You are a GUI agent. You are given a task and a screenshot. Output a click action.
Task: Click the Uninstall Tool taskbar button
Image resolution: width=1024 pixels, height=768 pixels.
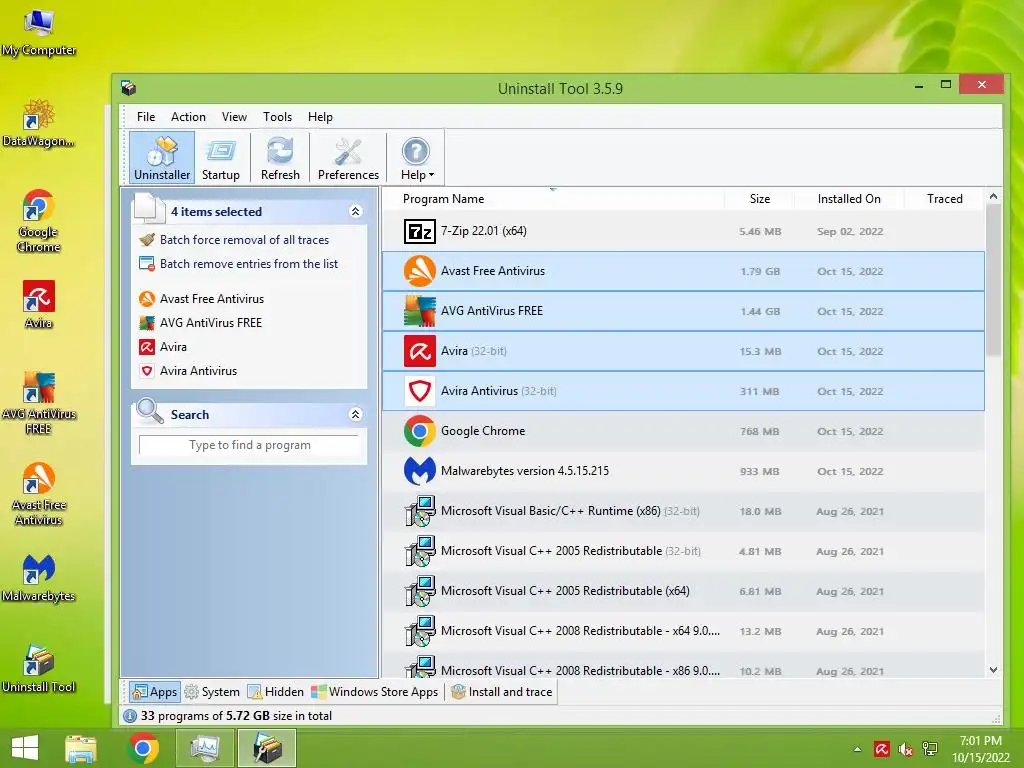(267, 748)
